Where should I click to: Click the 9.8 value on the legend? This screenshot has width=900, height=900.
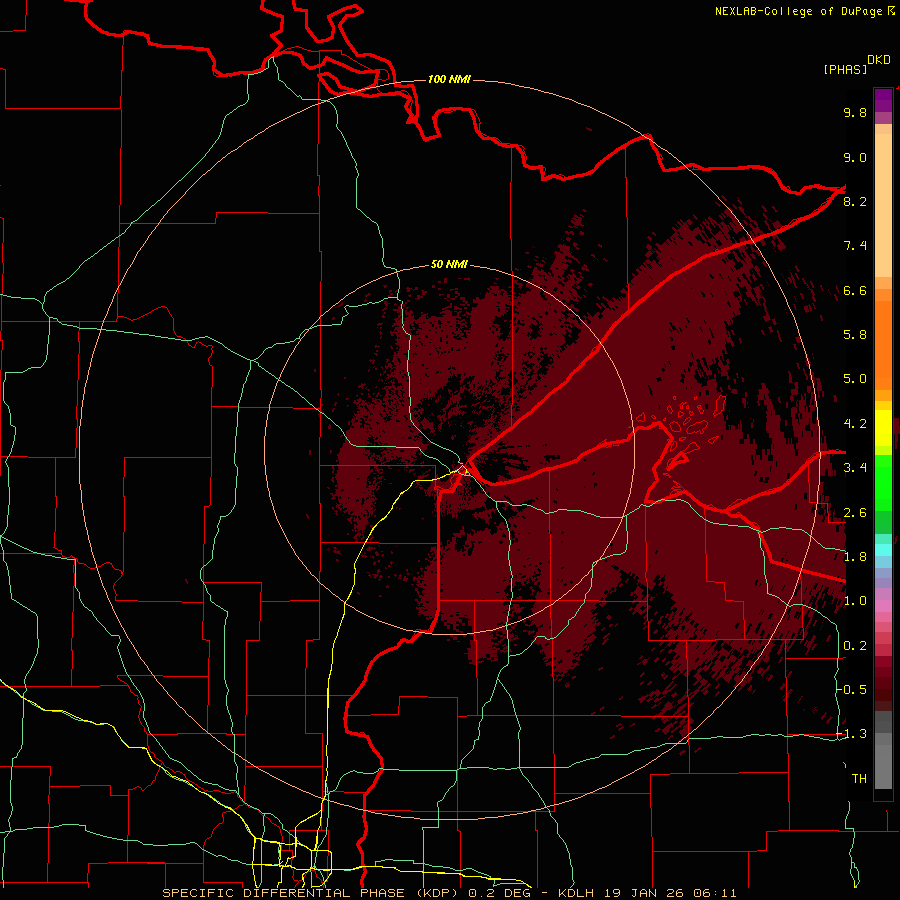[855, 112]
